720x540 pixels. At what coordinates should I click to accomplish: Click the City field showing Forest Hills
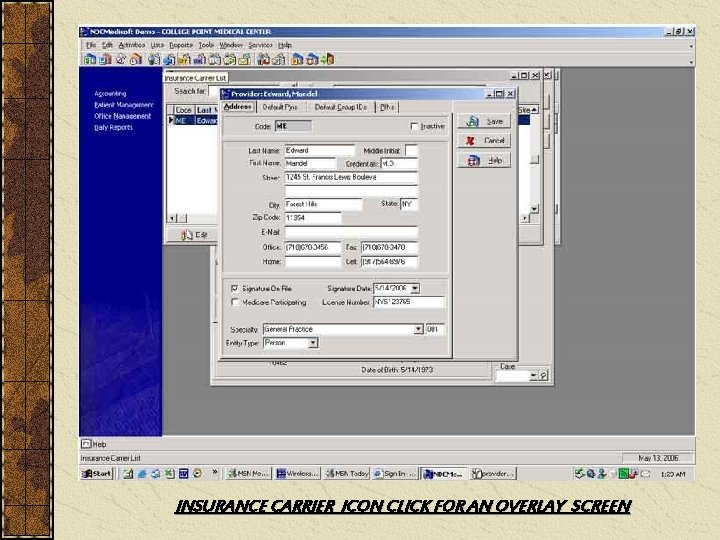(x=323, y=204)
